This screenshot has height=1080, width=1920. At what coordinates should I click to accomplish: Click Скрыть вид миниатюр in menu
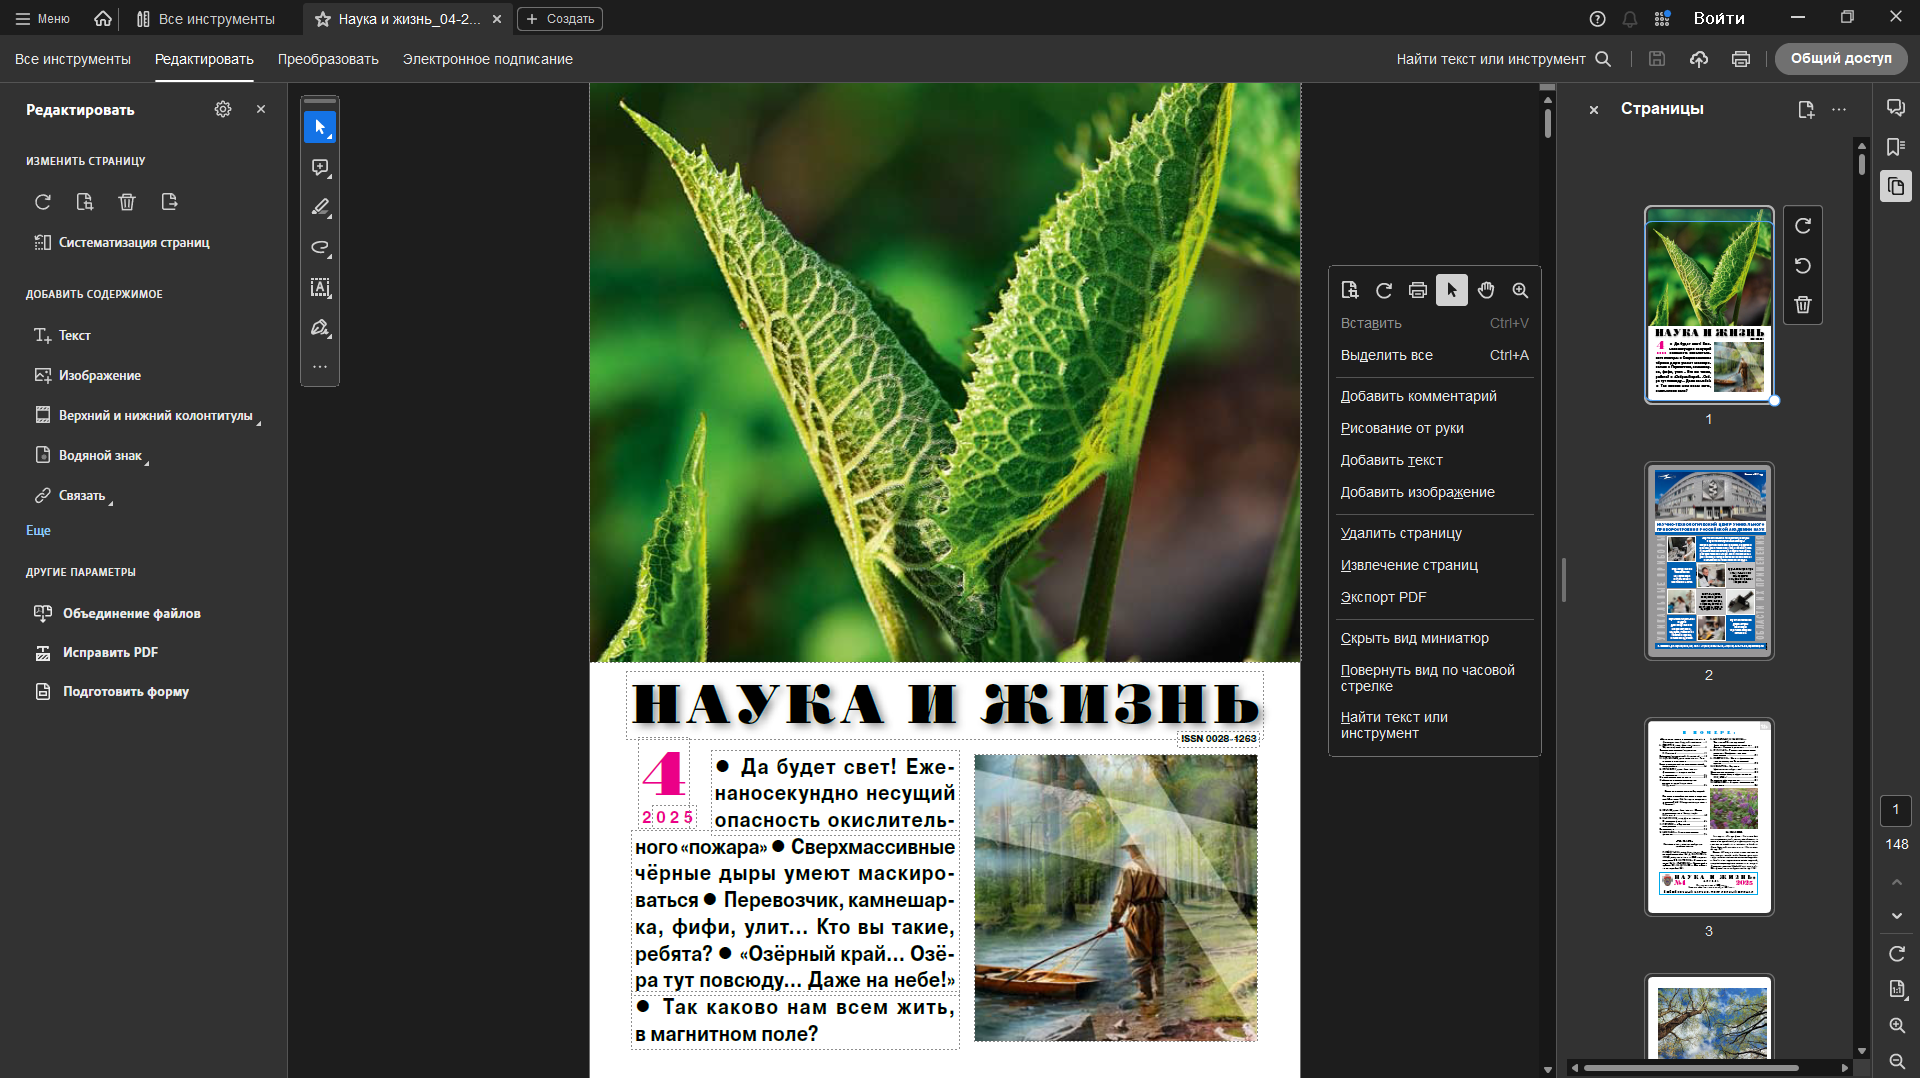pos(1414,638)
